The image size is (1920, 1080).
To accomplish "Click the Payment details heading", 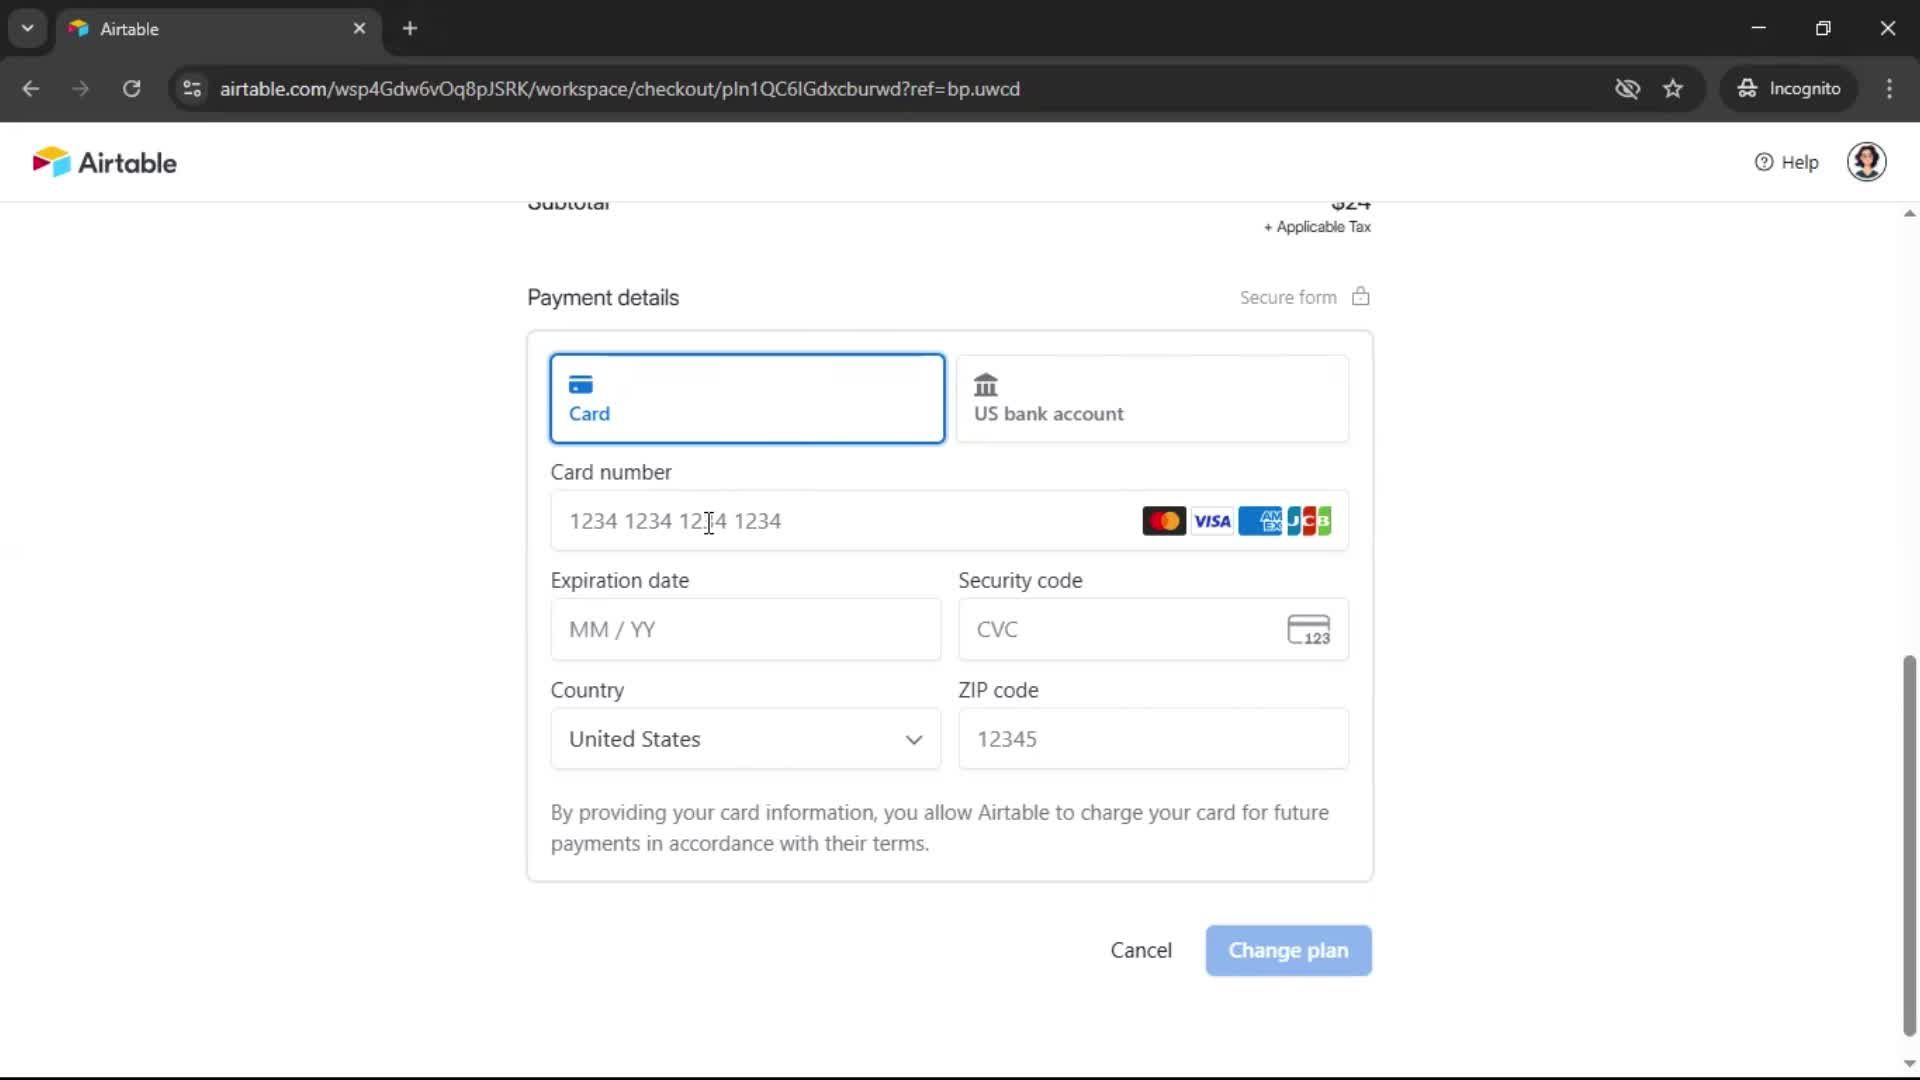I will 603,298.
